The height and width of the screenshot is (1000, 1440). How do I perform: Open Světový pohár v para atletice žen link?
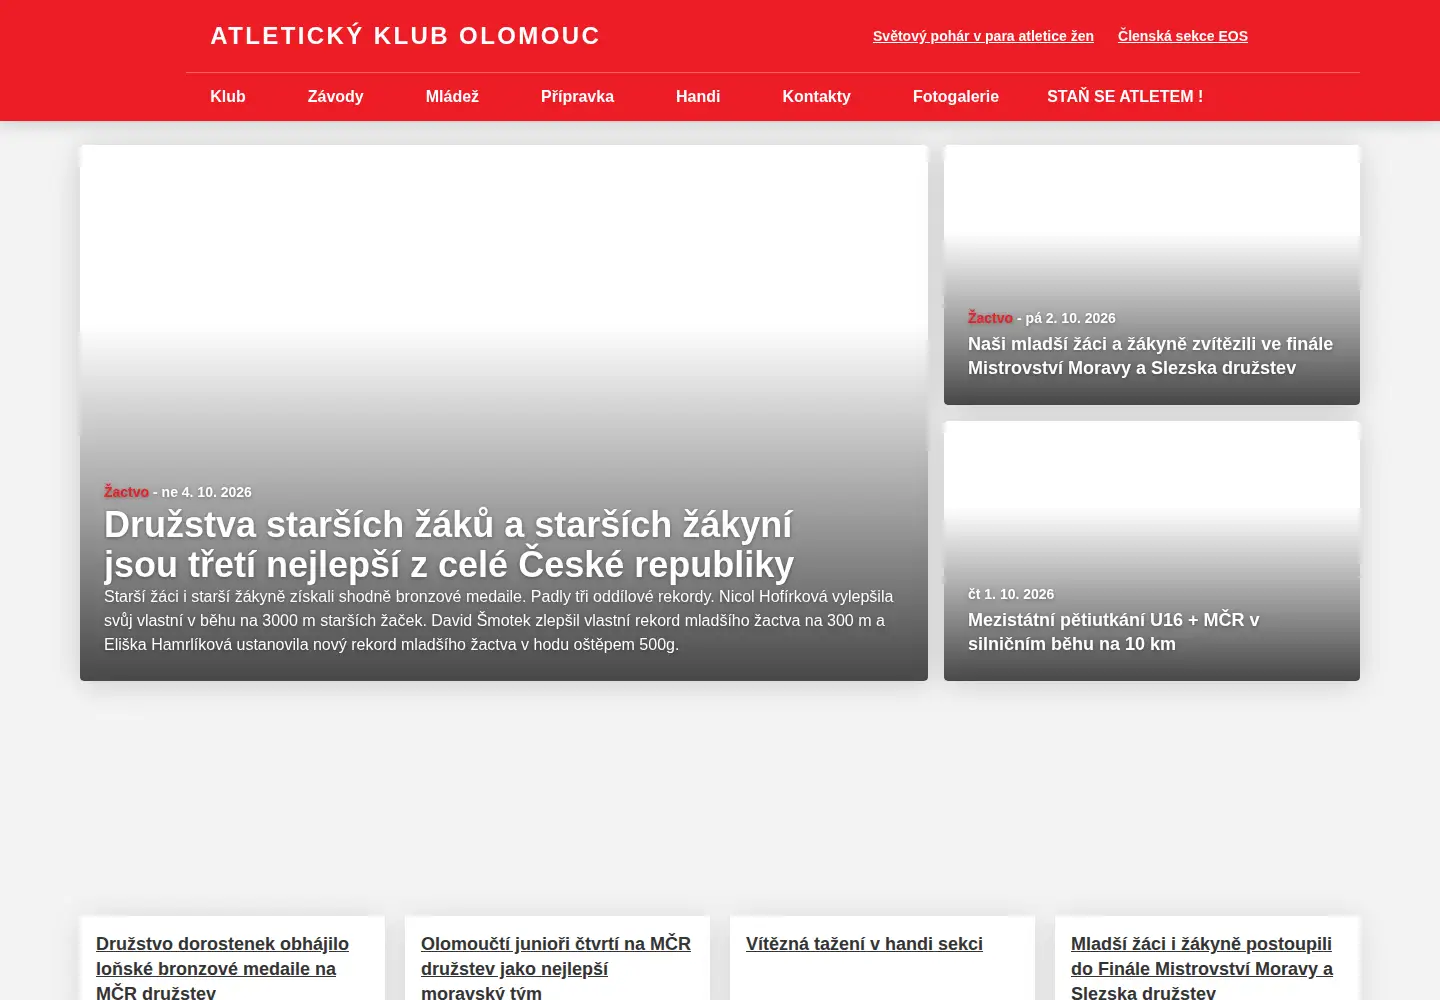coord(983,36)
